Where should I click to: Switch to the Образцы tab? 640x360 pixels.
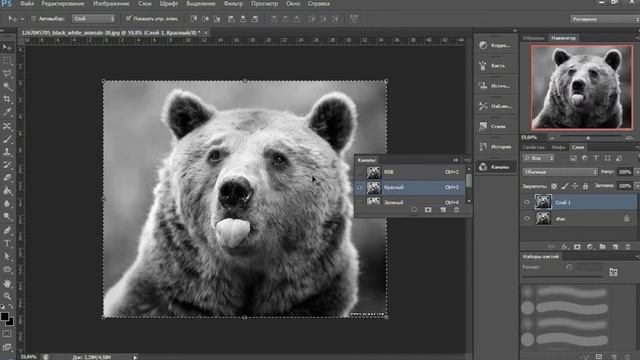point(533,38)
